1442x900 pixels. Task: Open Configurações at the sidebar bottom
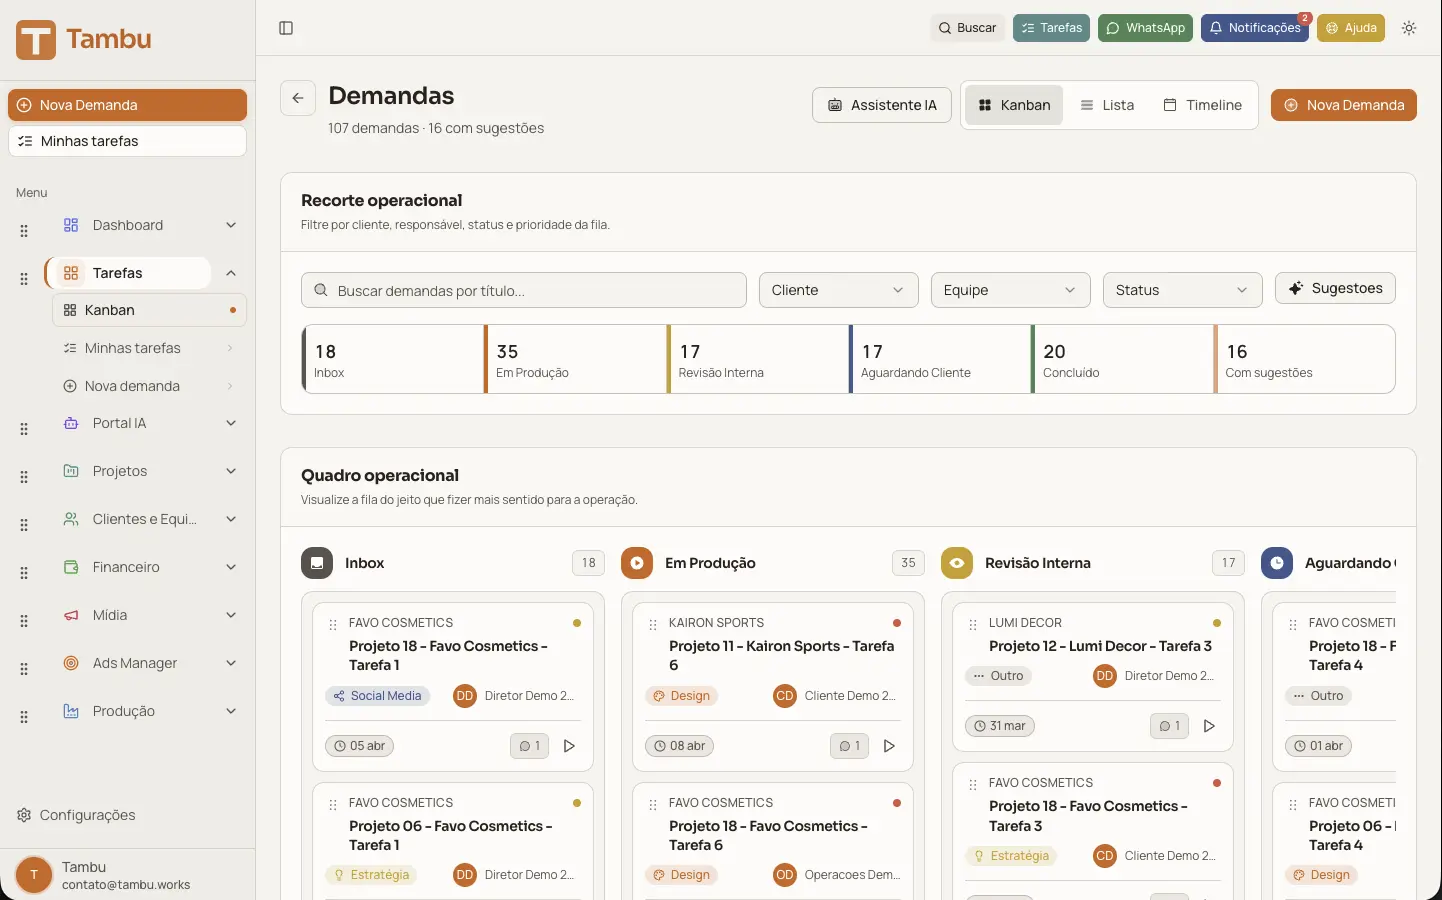point(86,814)
